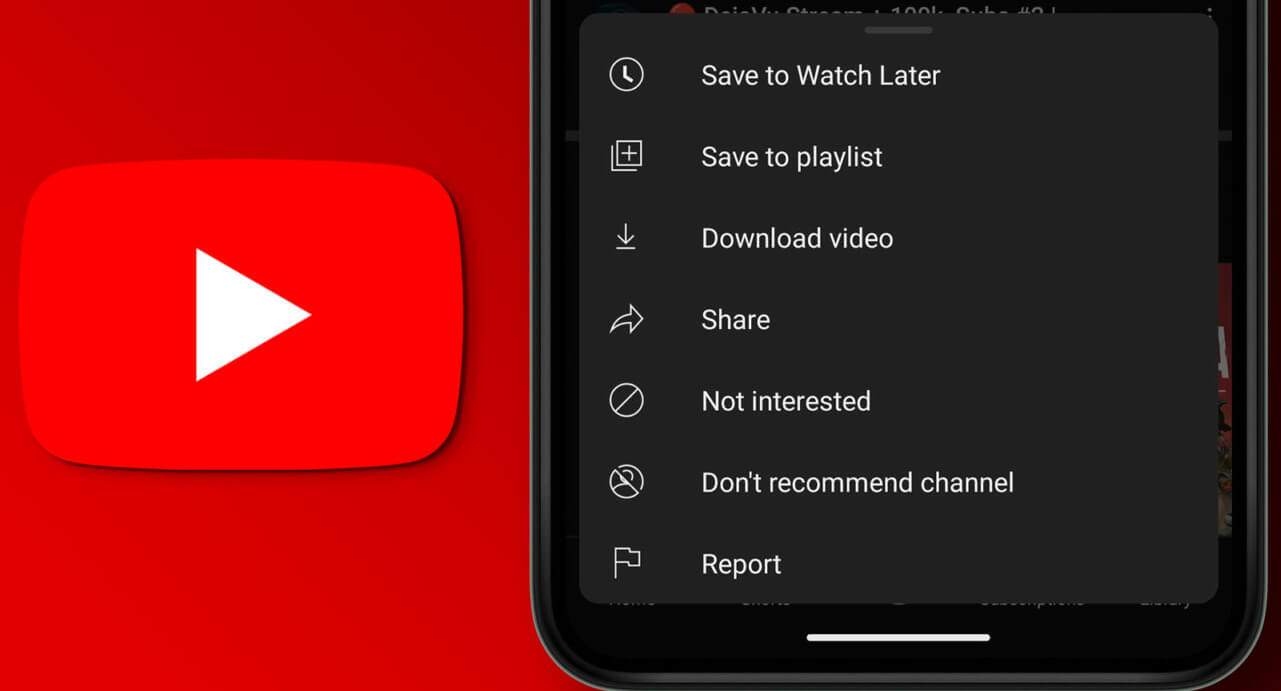Tap the bottom sheet drag handle

pos(898,30)
